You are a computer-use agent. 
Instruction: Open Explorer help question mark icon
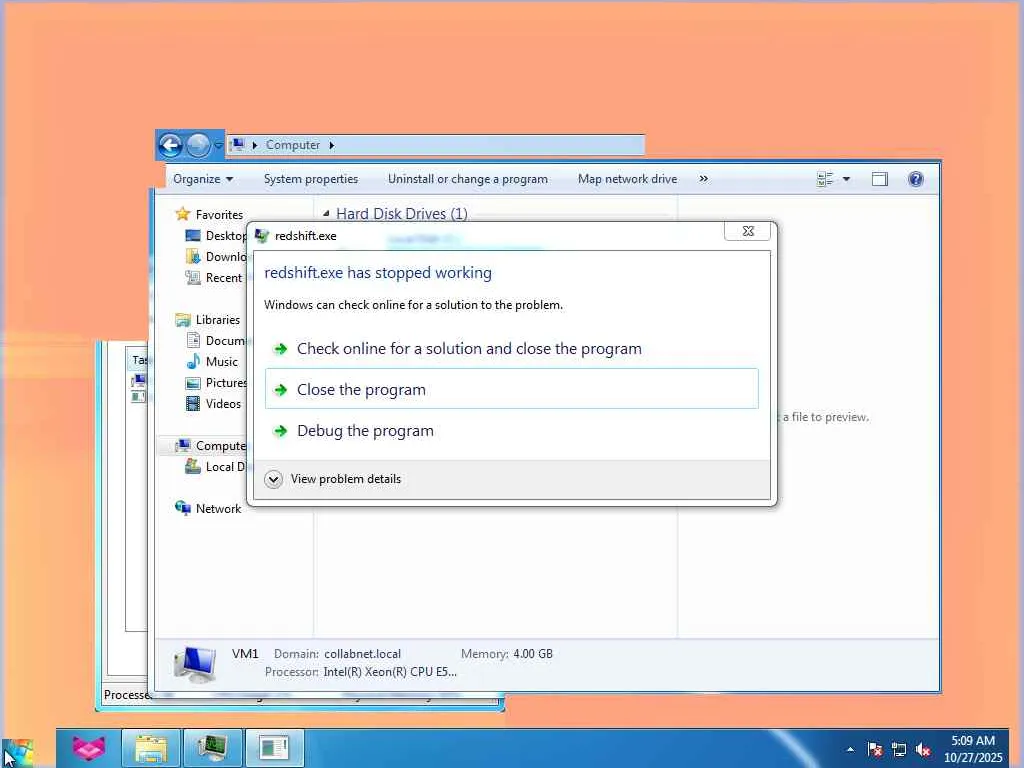click(916, 179)
